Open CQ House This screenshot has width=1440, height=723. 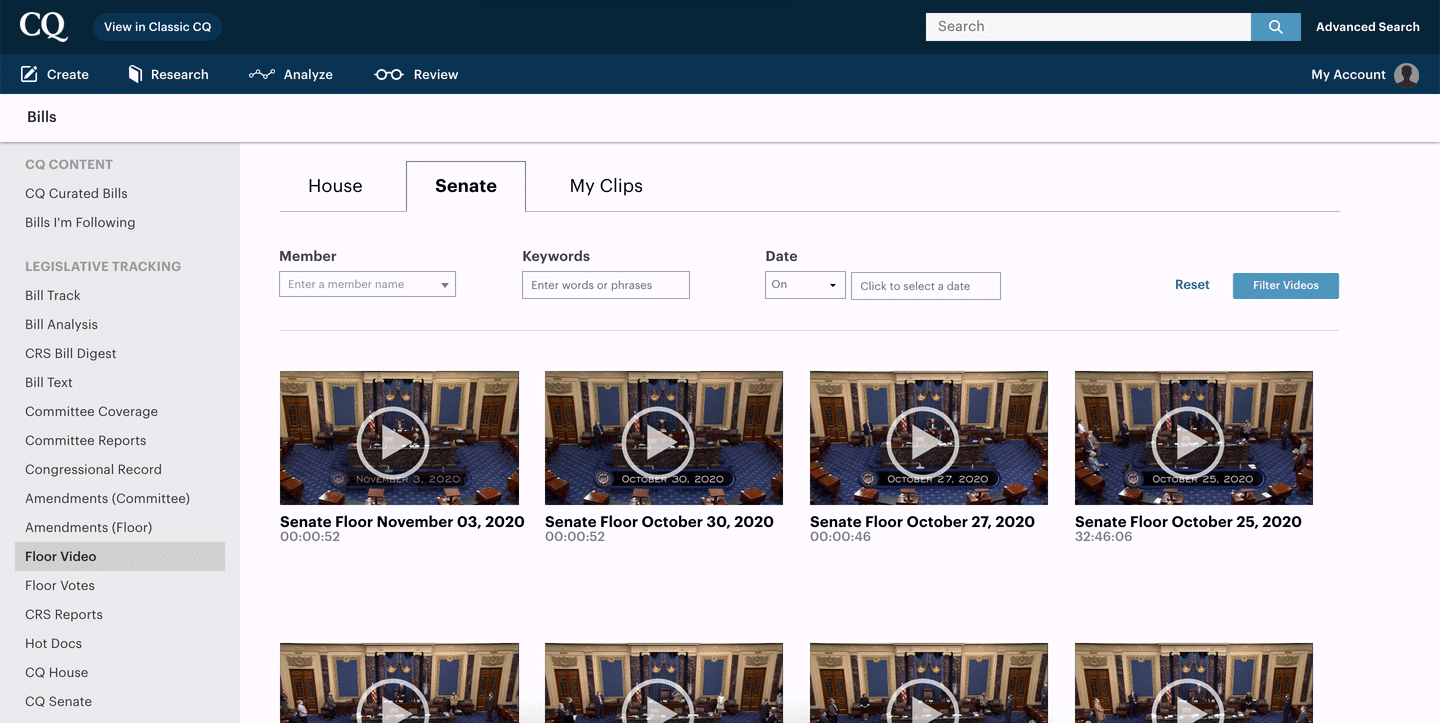56,672
